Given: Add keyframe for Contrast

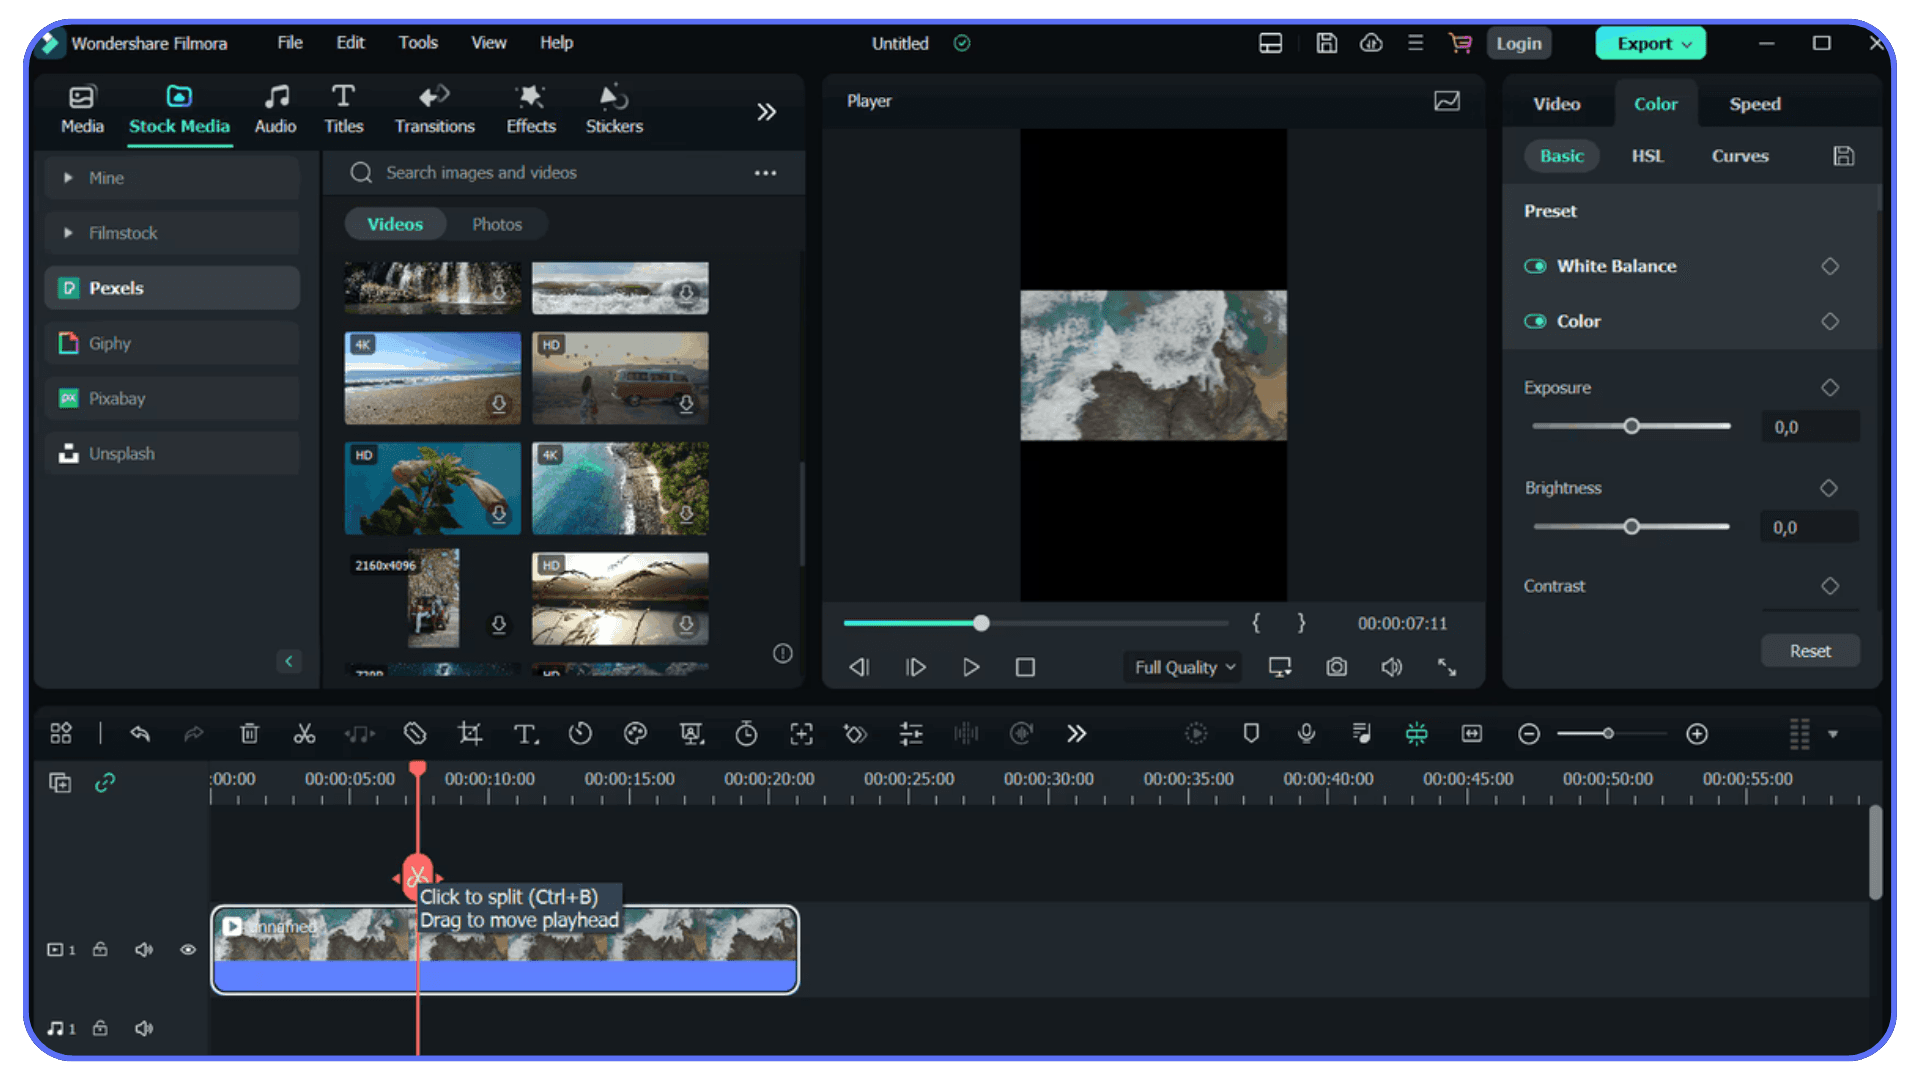Looking at the screenshot, I should 1829,586.
